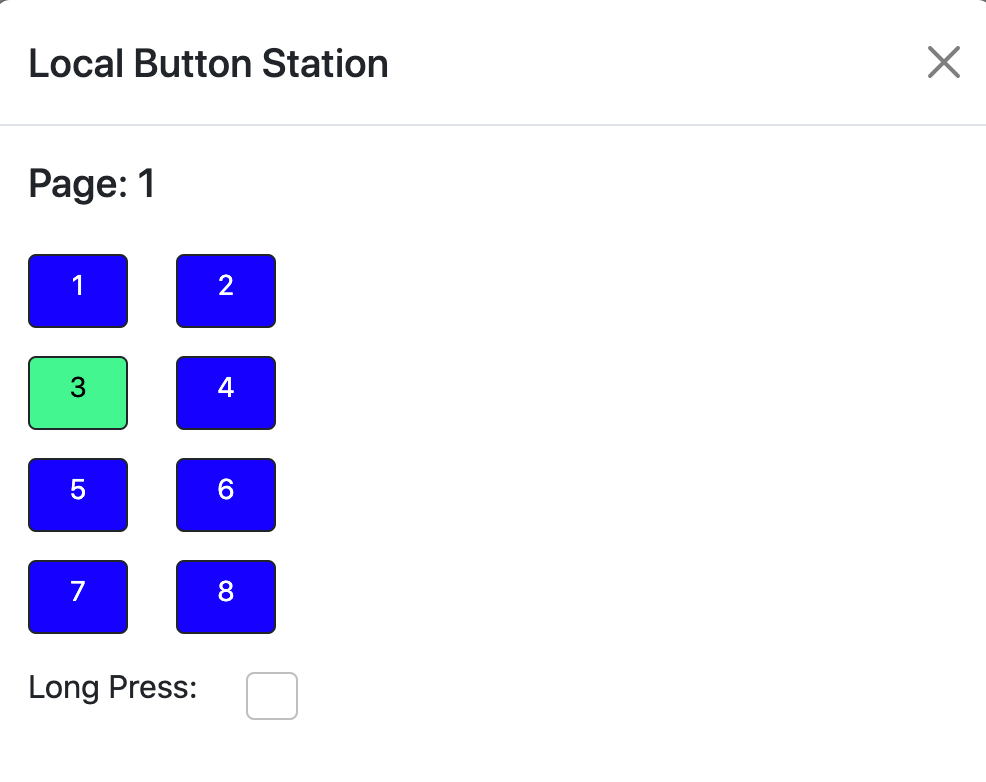Image resolution: width=986 pixels, height=782 pixels.
Task: Hit the blue button beside green 3
Action: (x=226, y=393)
